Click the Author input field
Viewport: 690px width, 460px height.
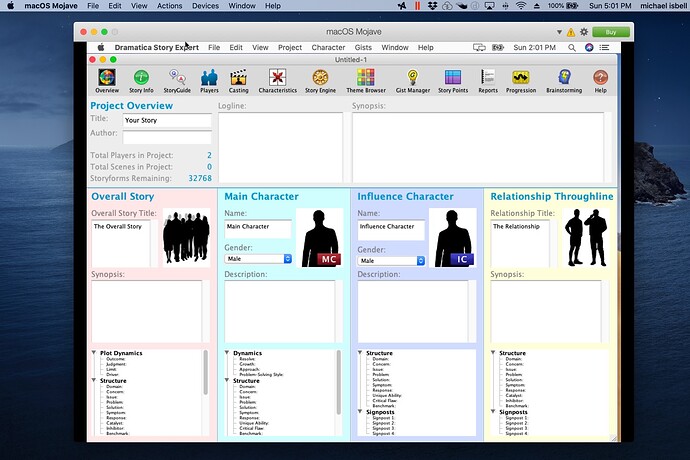click(167, 137)
